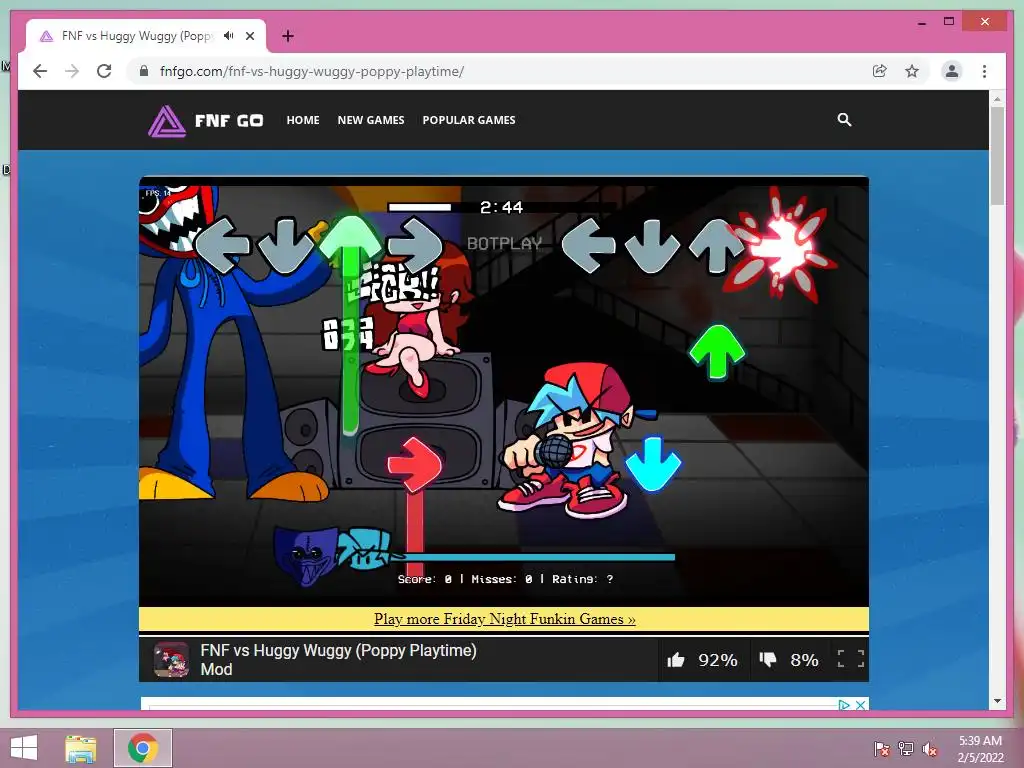The width and height of the screenshot is (1024, 768).
Task: Click the opponent's glowing green up arrow
Action: click(350, 241)
